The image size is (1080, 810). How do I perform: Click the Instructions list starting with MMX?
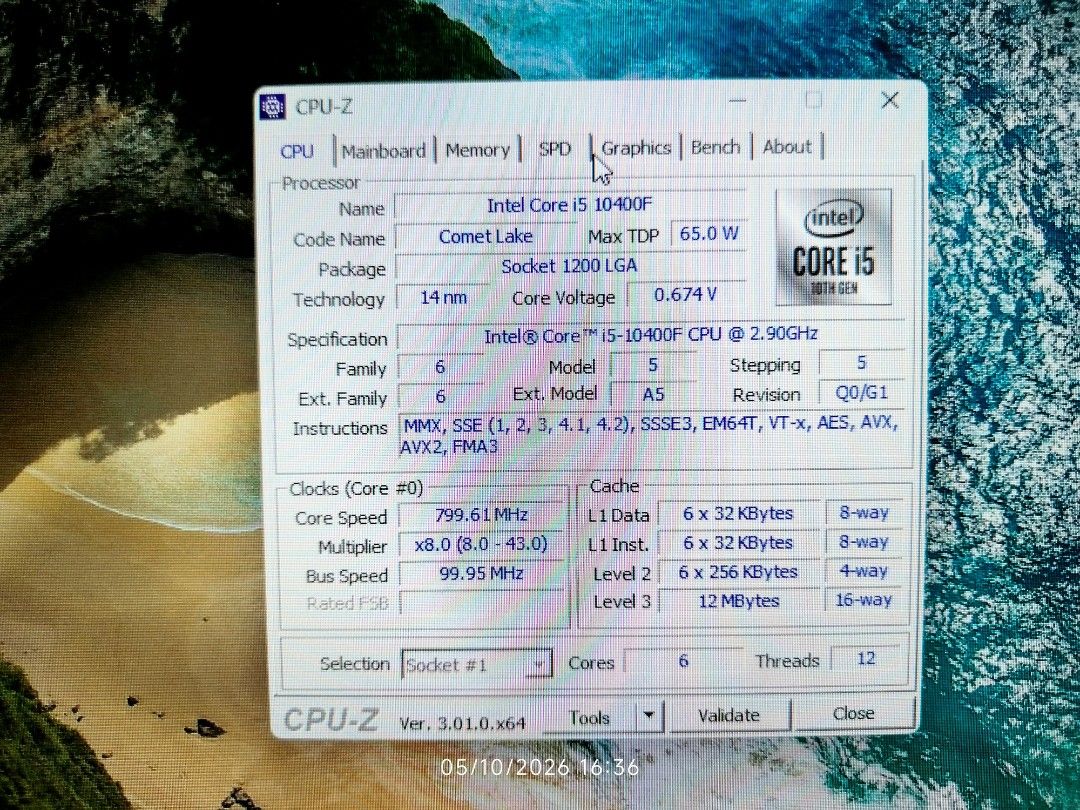click(650, 434)
